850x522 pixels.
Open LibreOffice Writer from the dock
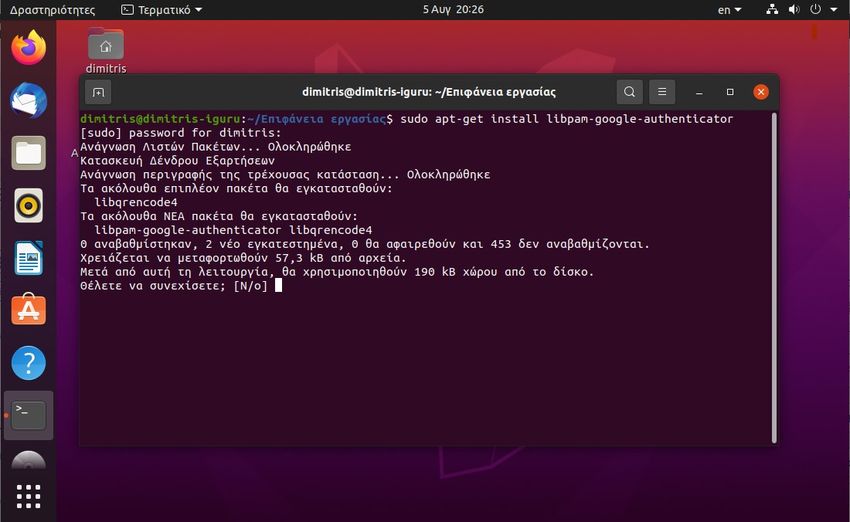(x=29, y=258)
